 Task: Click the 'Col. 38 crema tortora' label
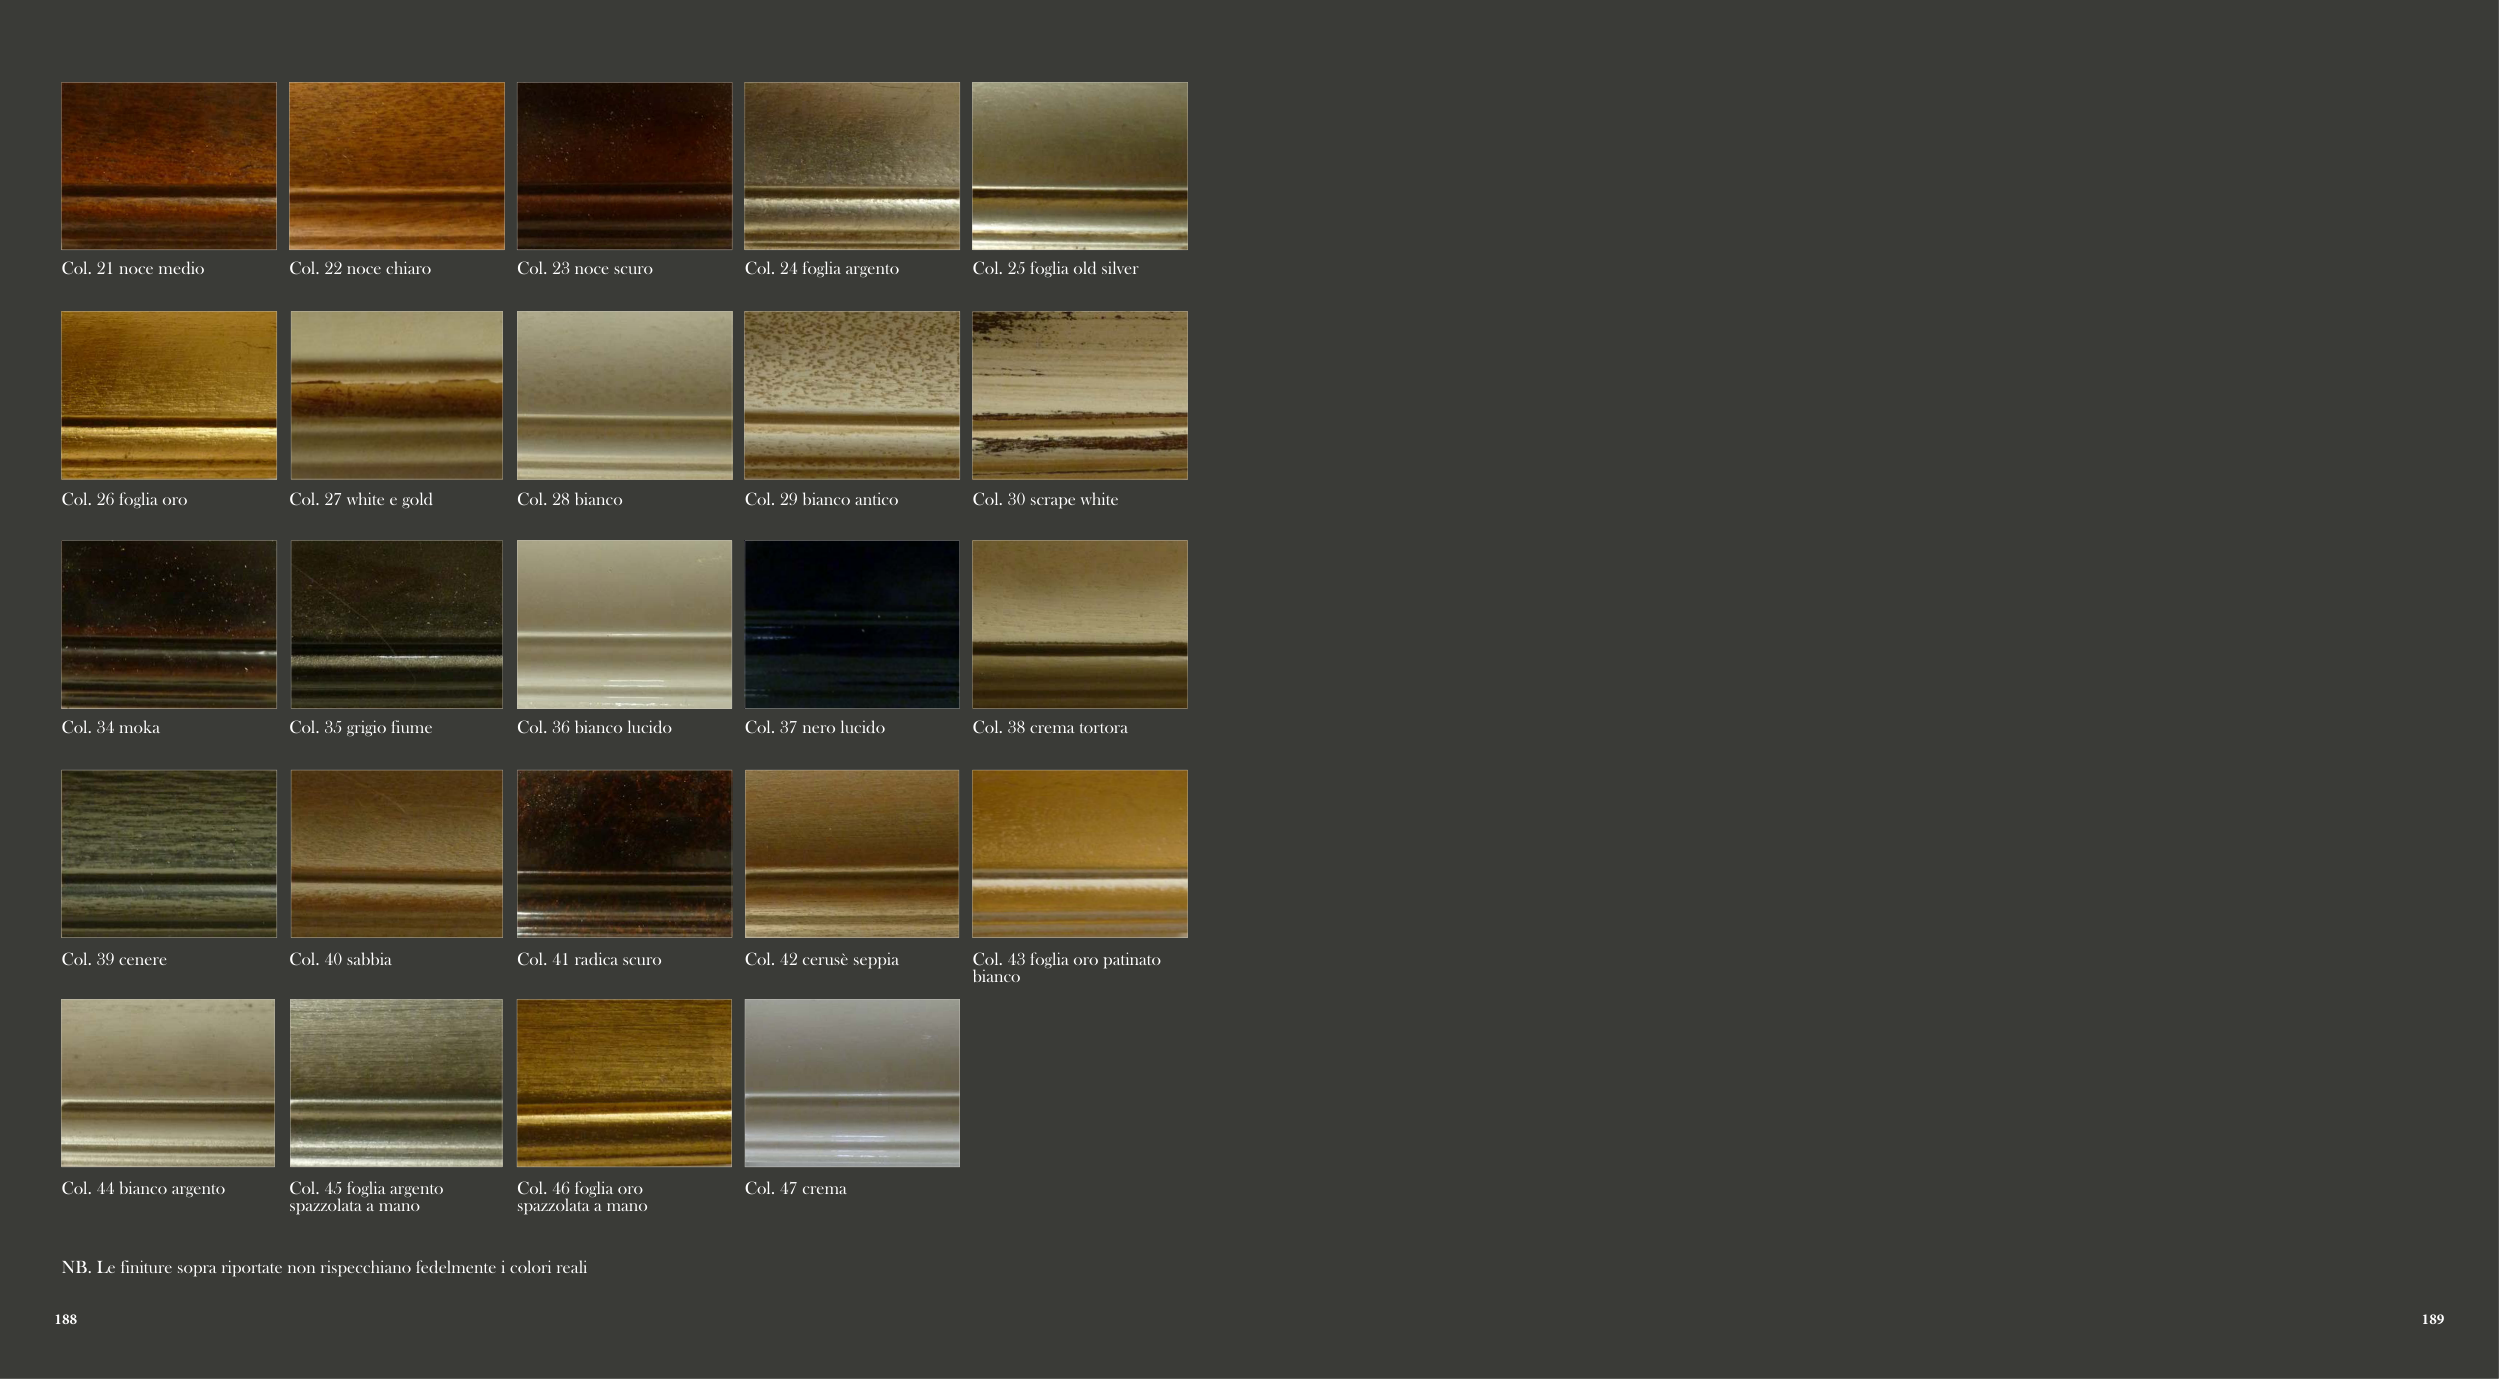(x=1049, y=728)
